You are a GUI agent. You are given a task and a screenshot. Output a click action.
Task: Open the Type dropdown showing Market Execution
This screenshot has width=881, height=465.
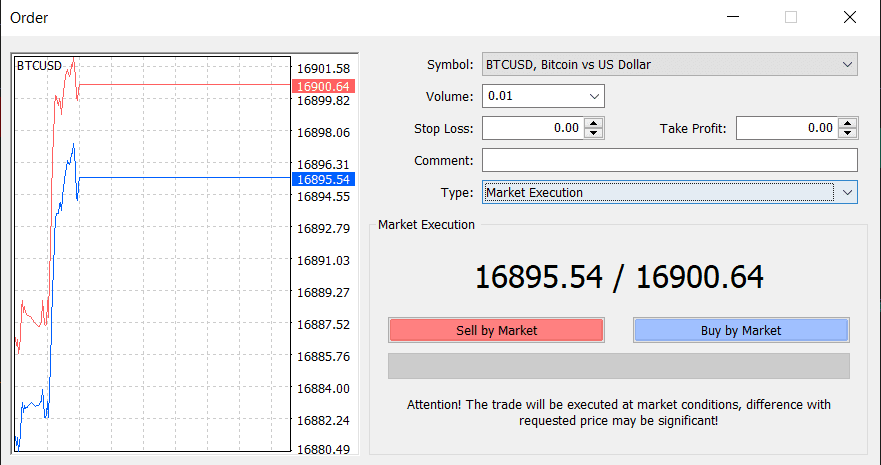[x=670, y=193]
